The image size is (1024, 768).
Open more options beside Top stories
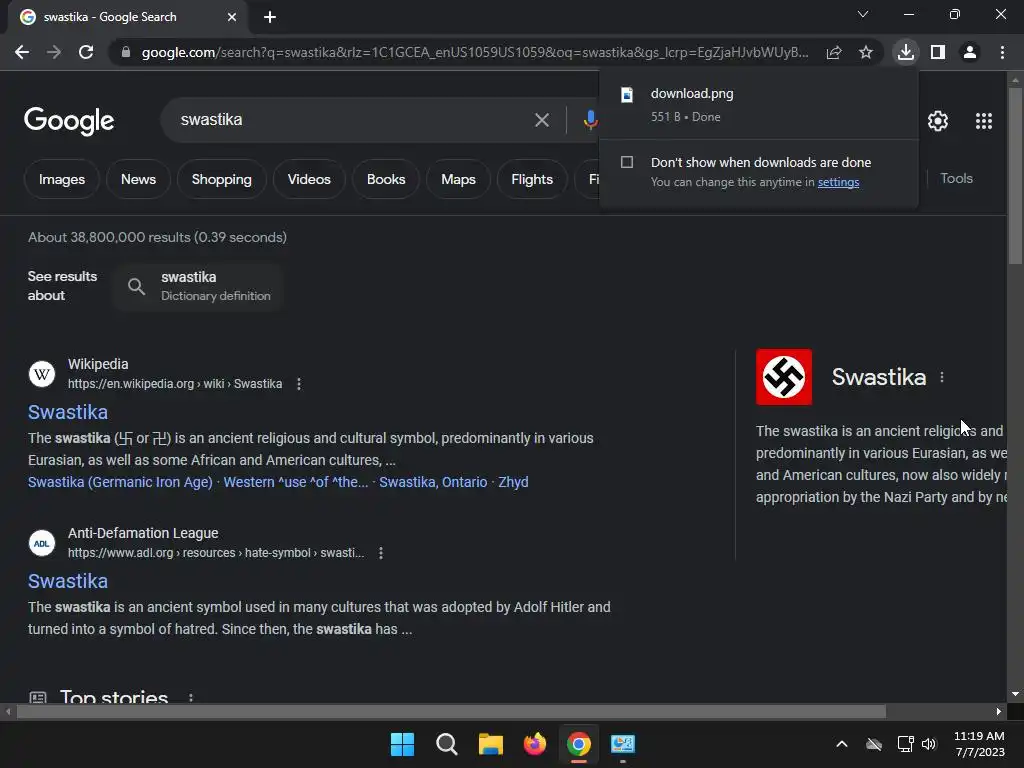click(x=191, y=698)
